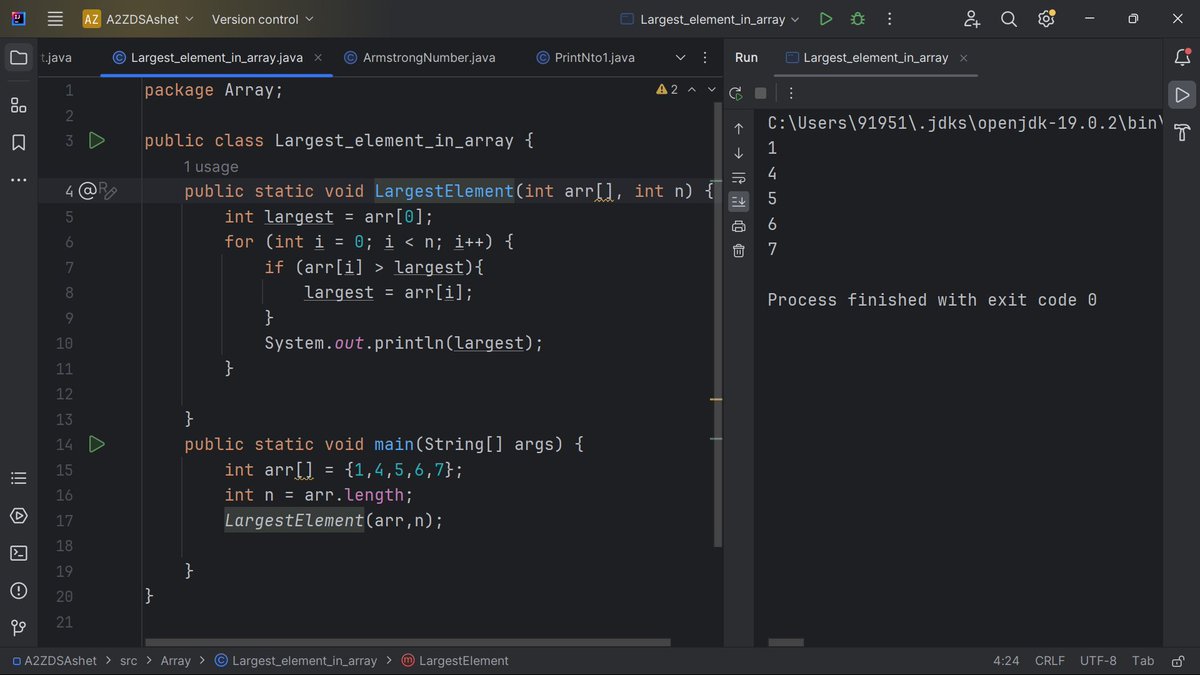Image resolution: width=1200 pixels, height=675 pixels.
Task: Enable scroll to end in the console
Action: (x=738, y=201)
